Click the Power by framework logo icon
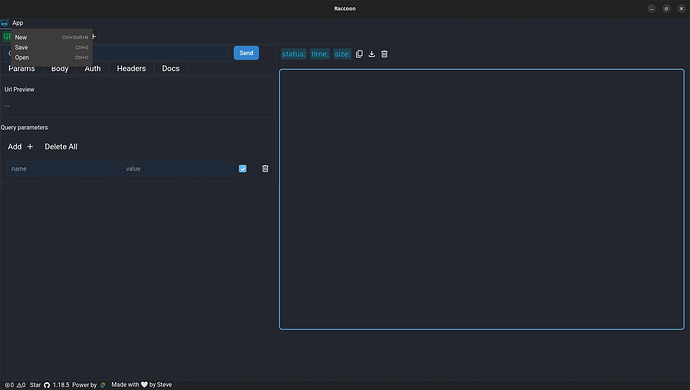690x390 pixels. point(103,385)
